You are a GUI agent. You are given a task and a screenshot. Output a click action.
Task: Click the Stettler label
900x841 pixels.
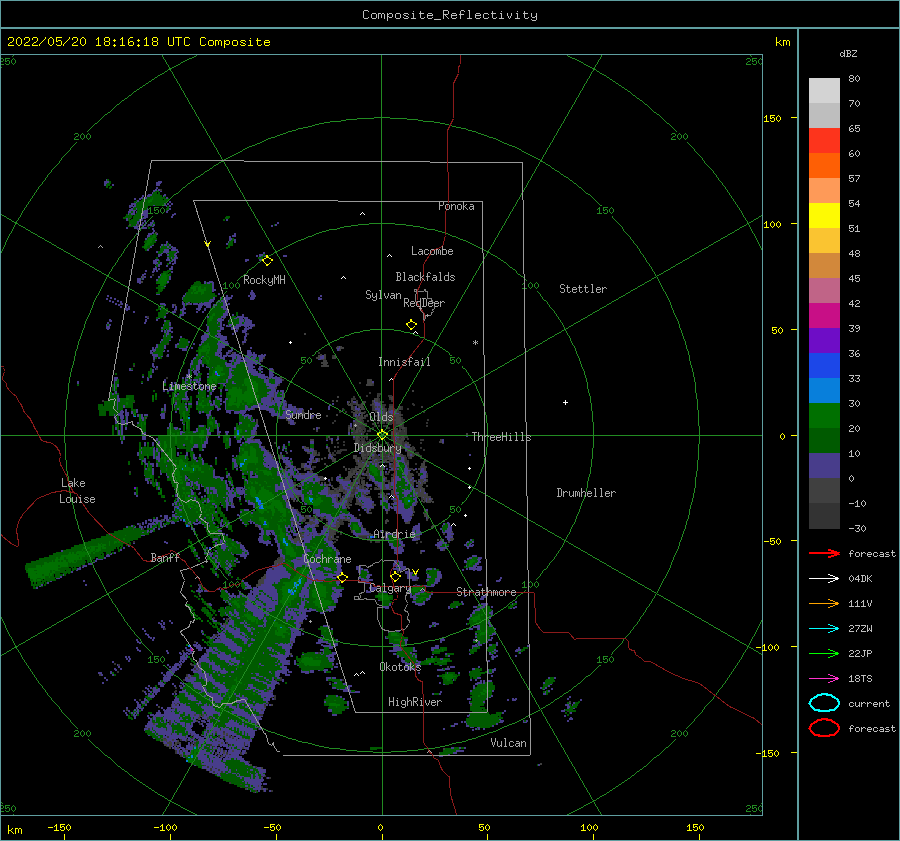coord(583,289)
